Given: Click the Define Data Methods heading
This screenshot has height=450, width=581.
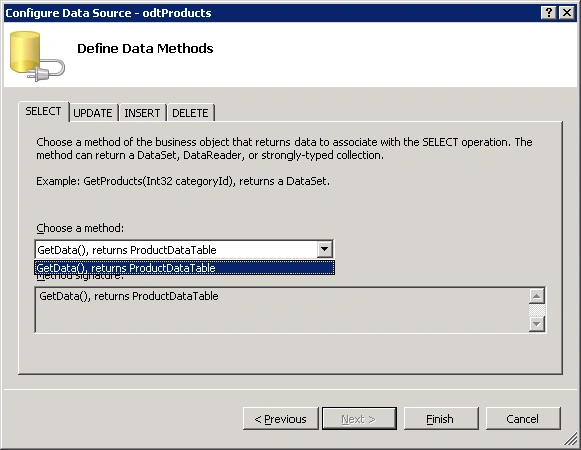Looking at the screenshot, I should coord(145,49).
